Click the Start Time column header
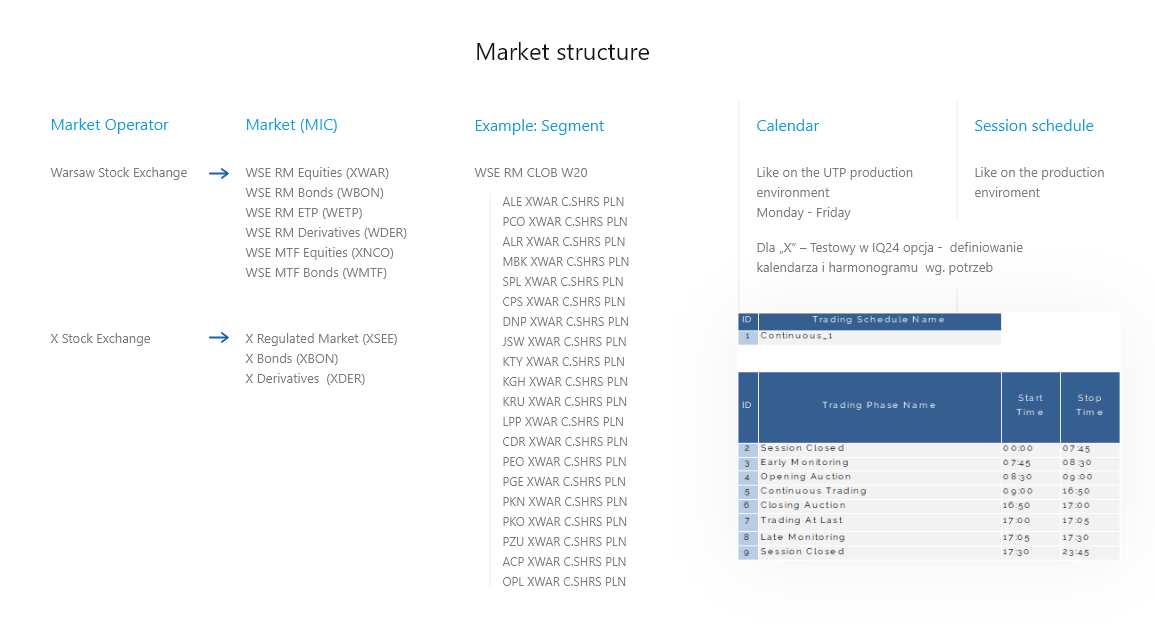Viewport: 1155px width, 624px height. click(x=1029, y=405)
